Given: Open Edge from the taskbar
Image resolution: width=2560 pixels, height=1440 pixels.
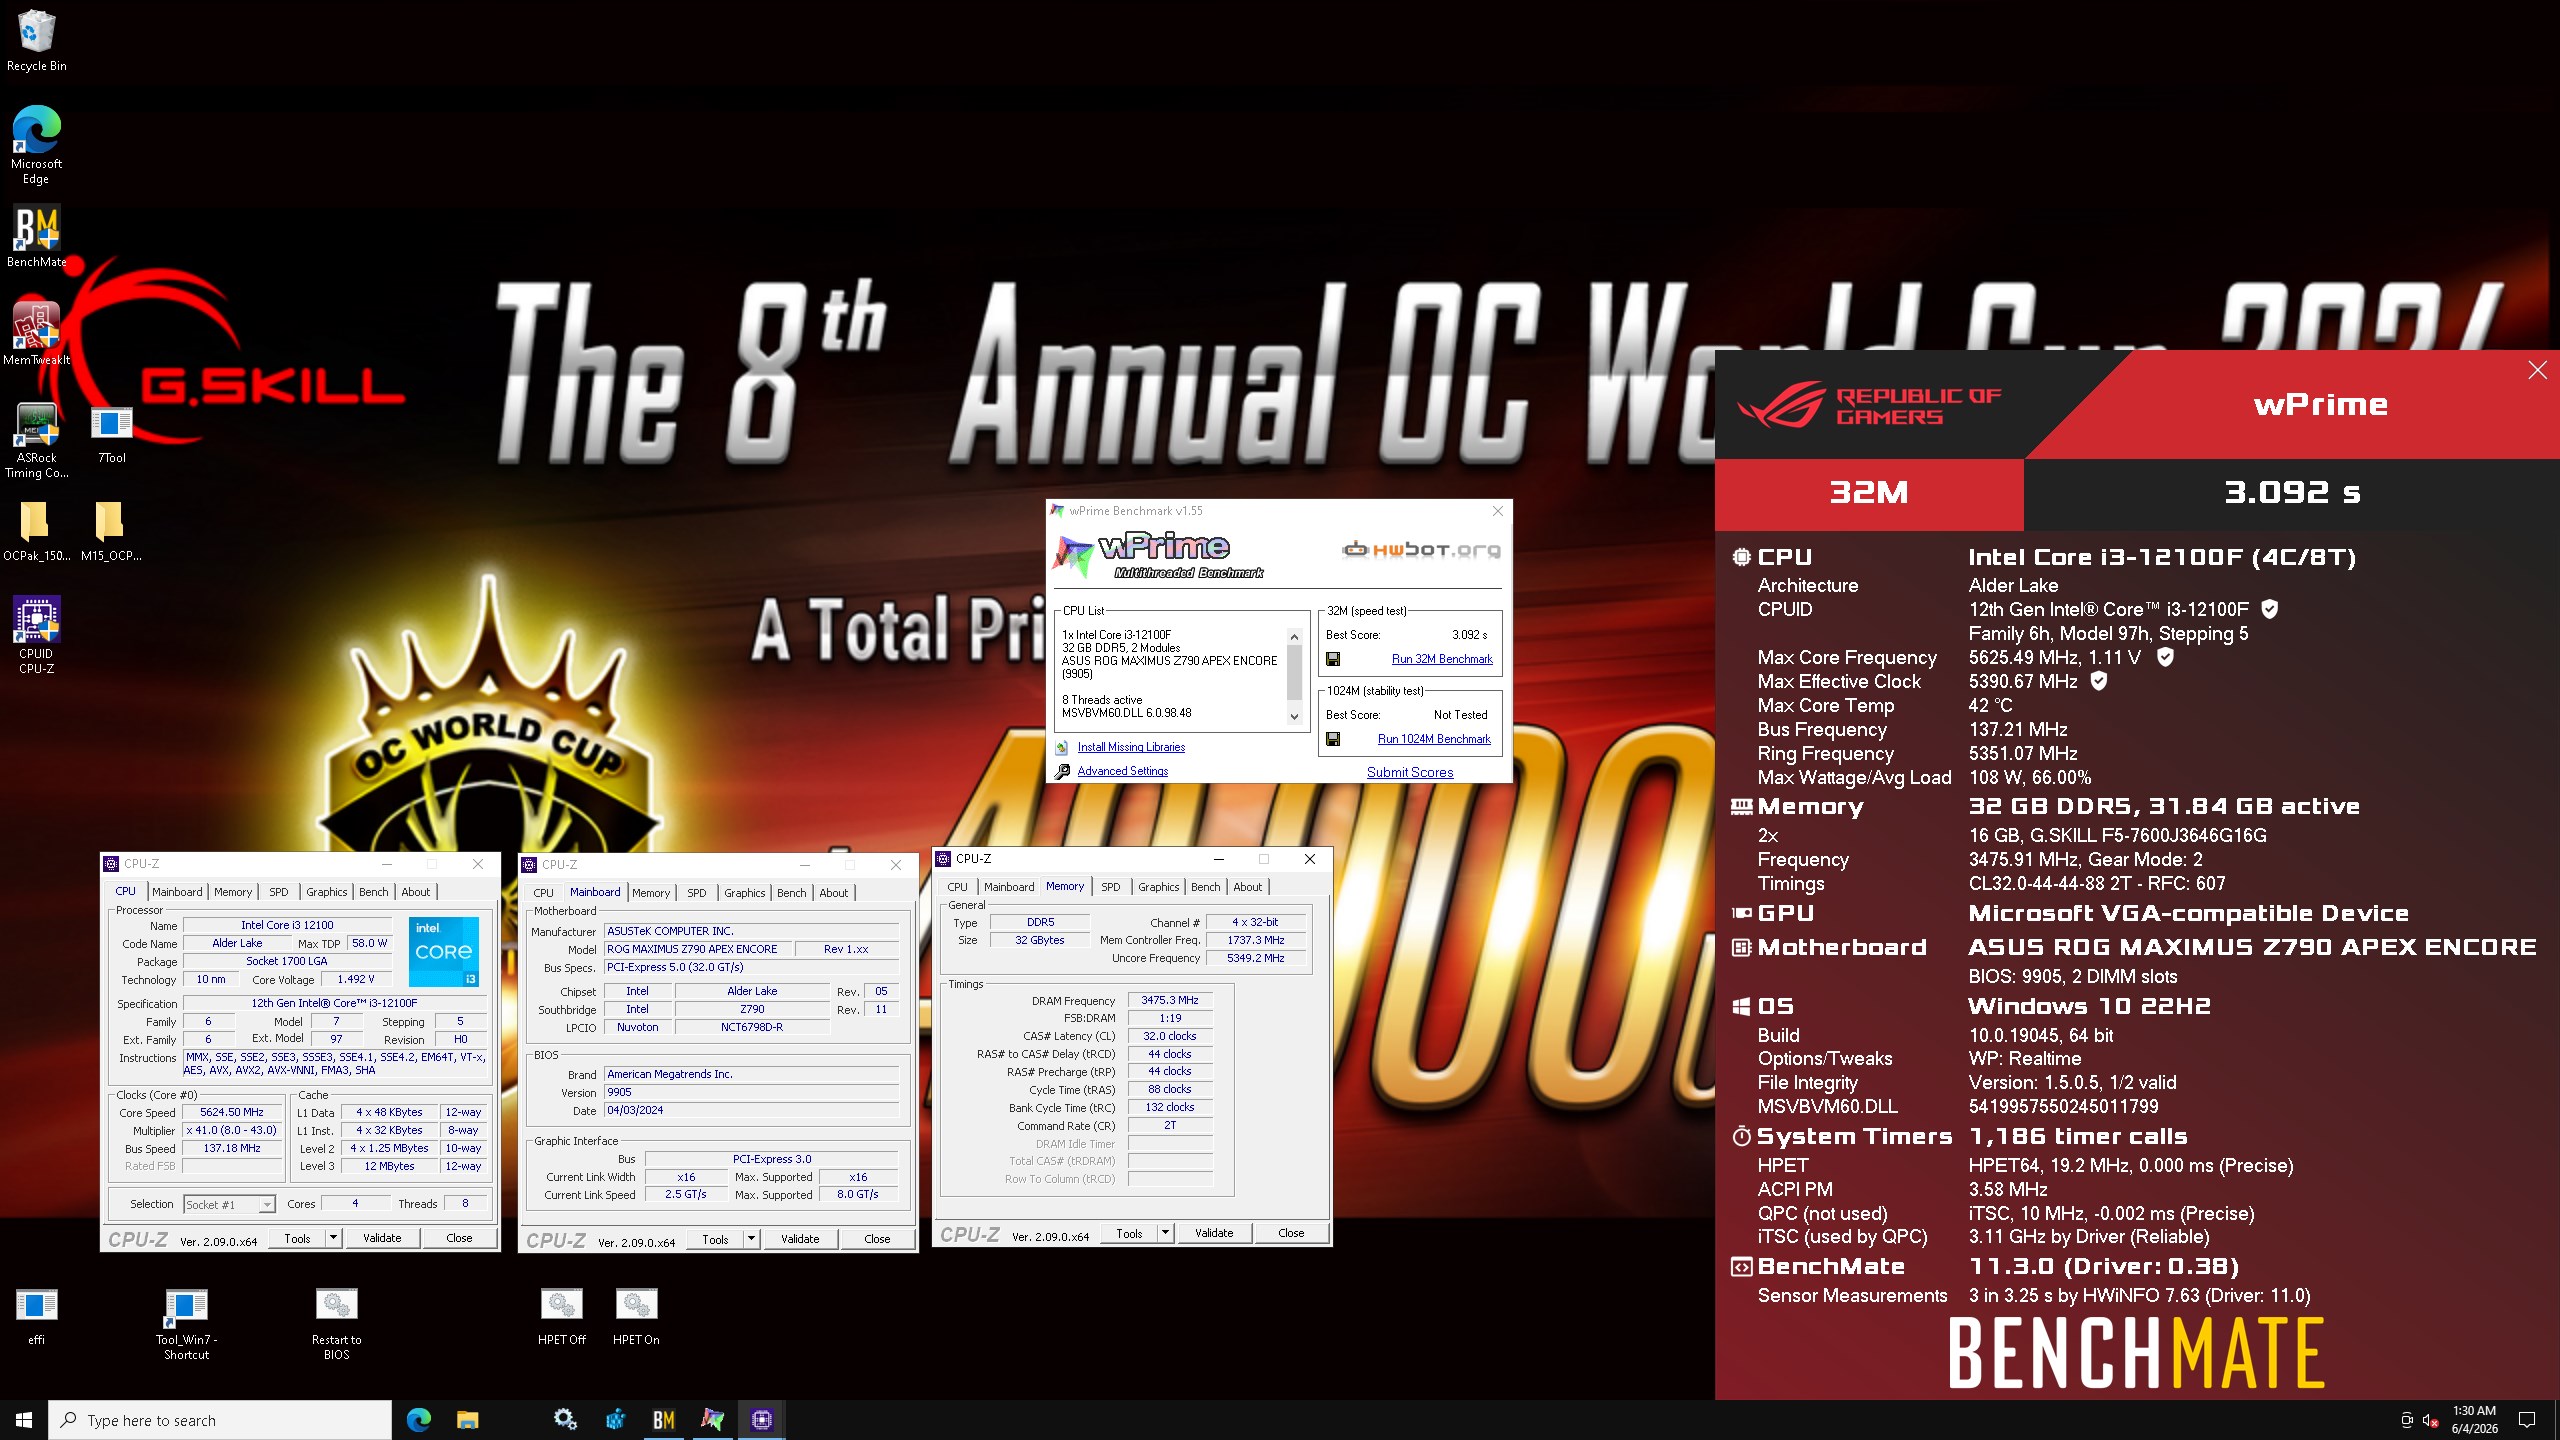Looking at the screenshot, I should pyautogui.click(x=418, y=1420).
